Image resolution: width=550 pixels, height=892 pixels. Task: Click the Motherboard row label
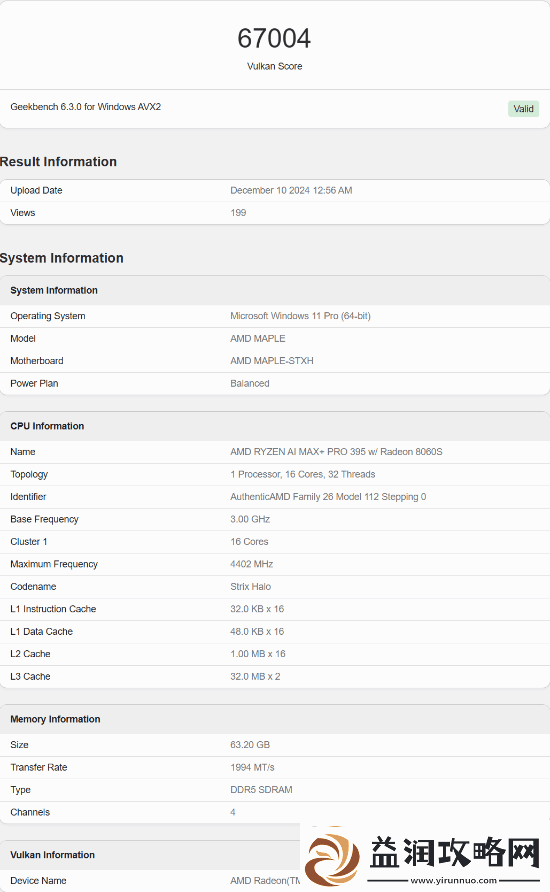(37, 361)
